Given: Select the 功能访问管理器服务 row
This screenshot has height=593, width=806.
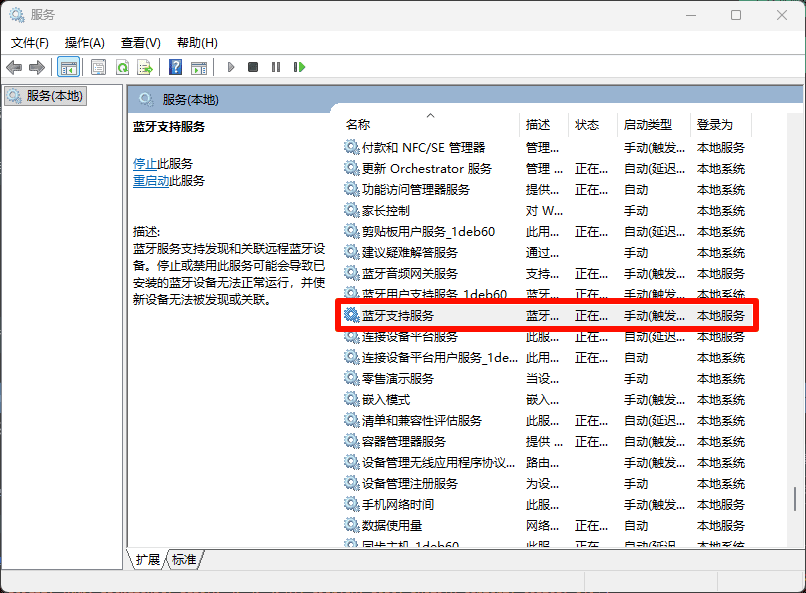Looking at the screenshot, I should click(547, 190).
